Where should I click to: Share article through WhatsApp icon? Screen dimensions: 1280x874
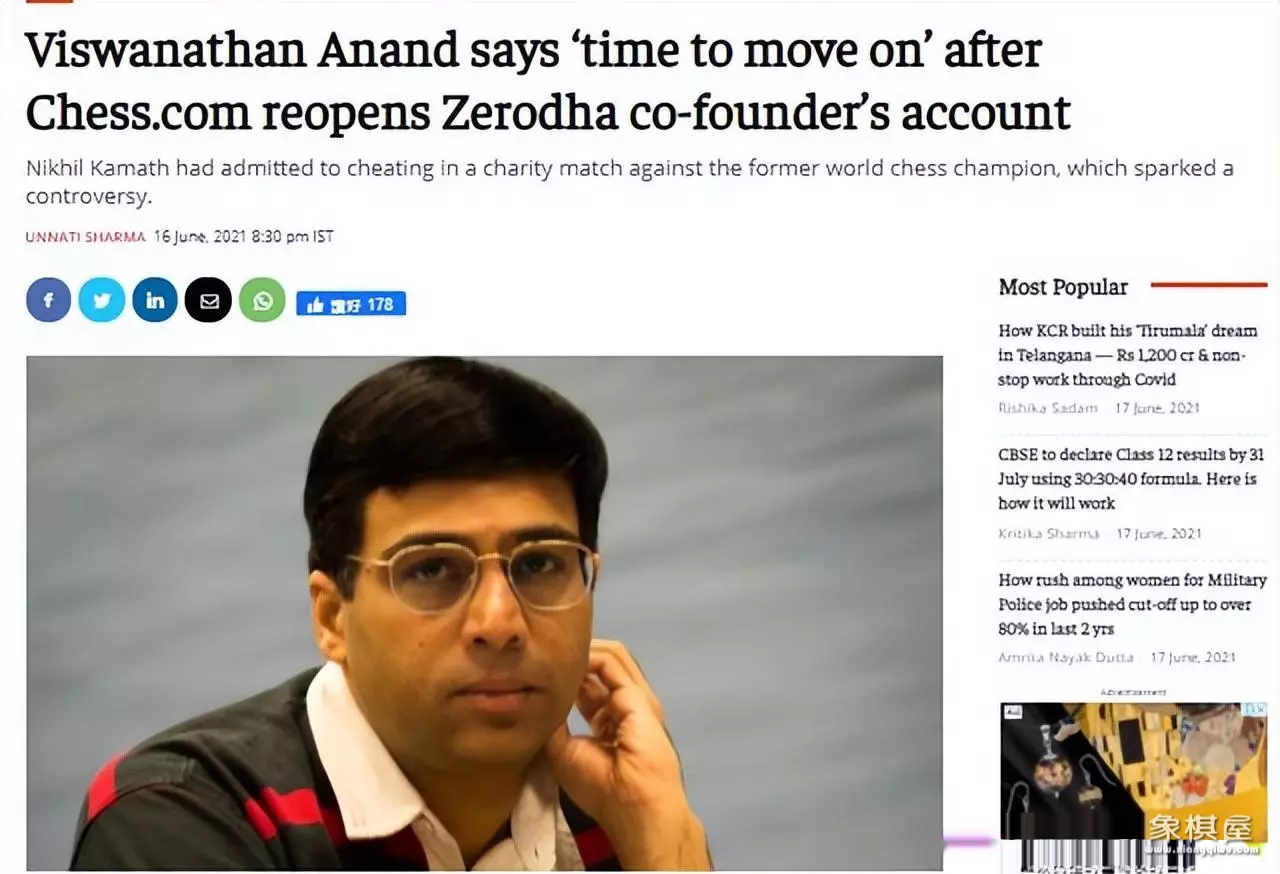tap(262, 300)
